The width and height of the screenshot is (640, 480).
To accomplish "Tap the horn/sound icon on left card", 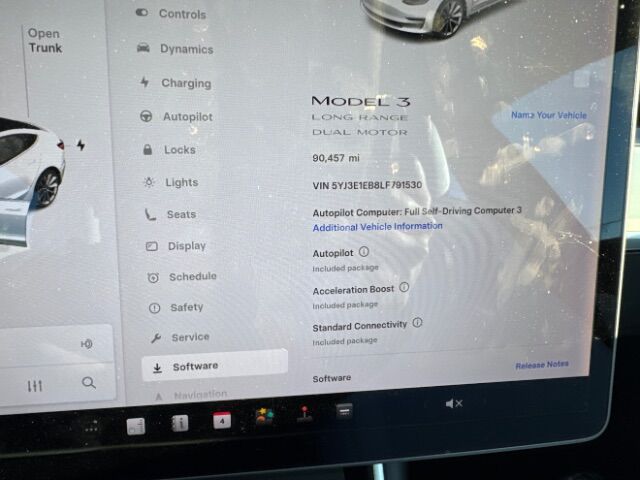I will [87, 344].
